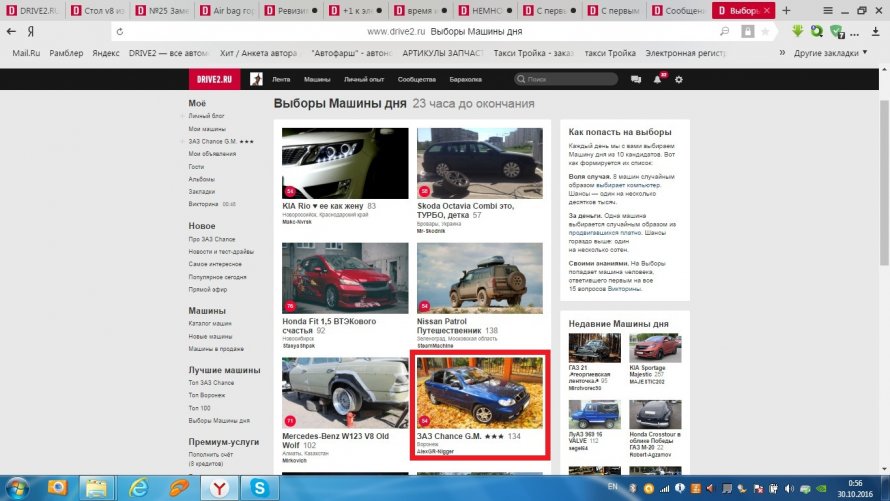The height and width of the screenshot is (501, 890).
Task: Reload the page with refresh icon
Action: click(120, 32)
